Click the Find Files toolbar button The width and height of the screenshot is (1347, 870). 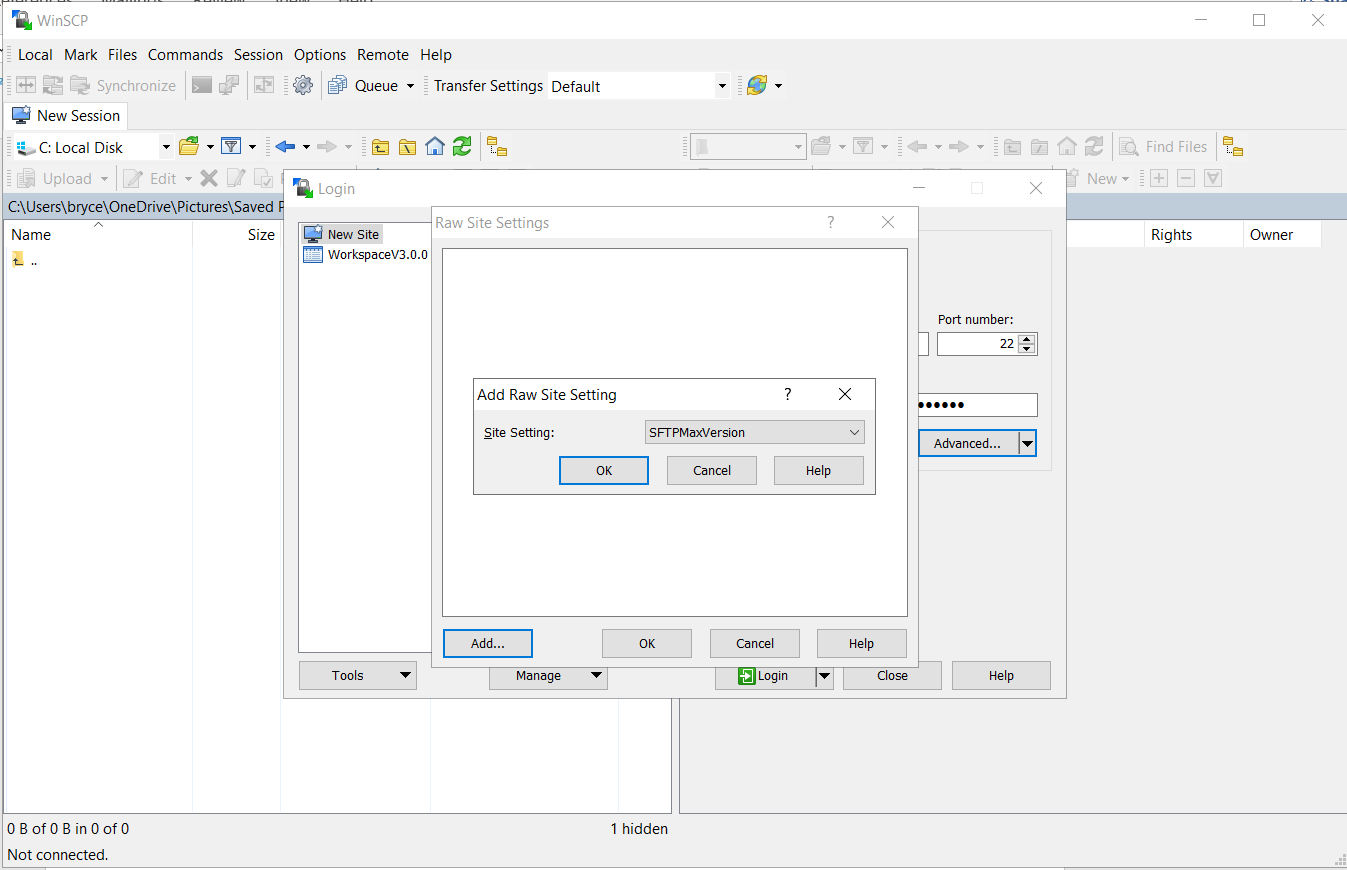point(1164,147)
